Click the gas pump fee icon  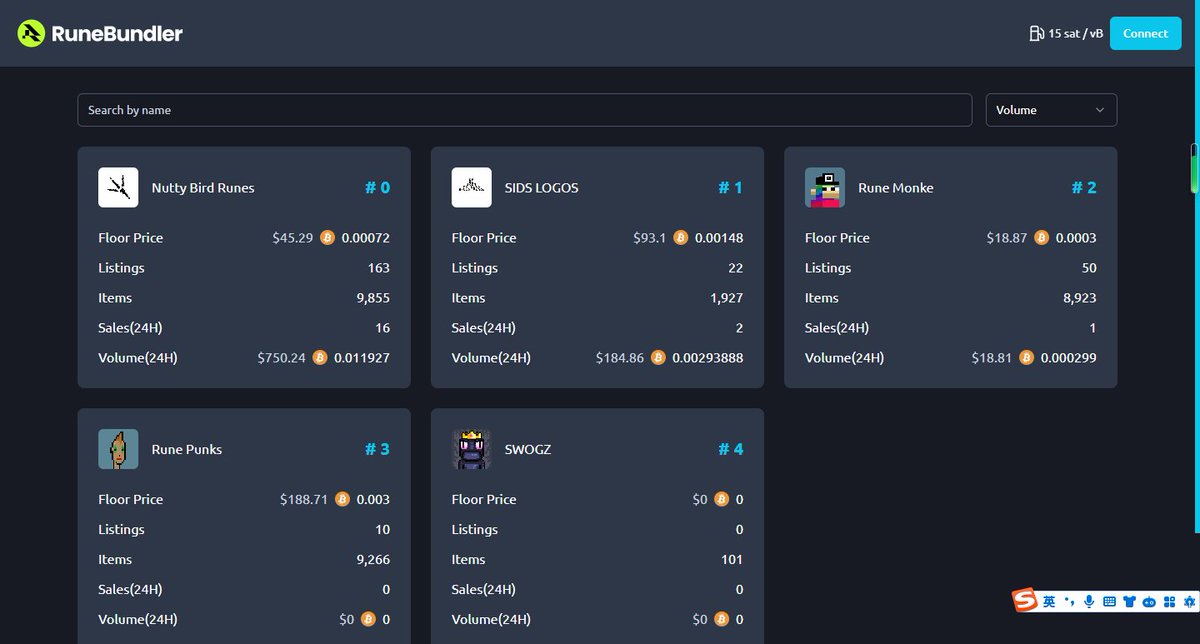[x=1036, y=33]
